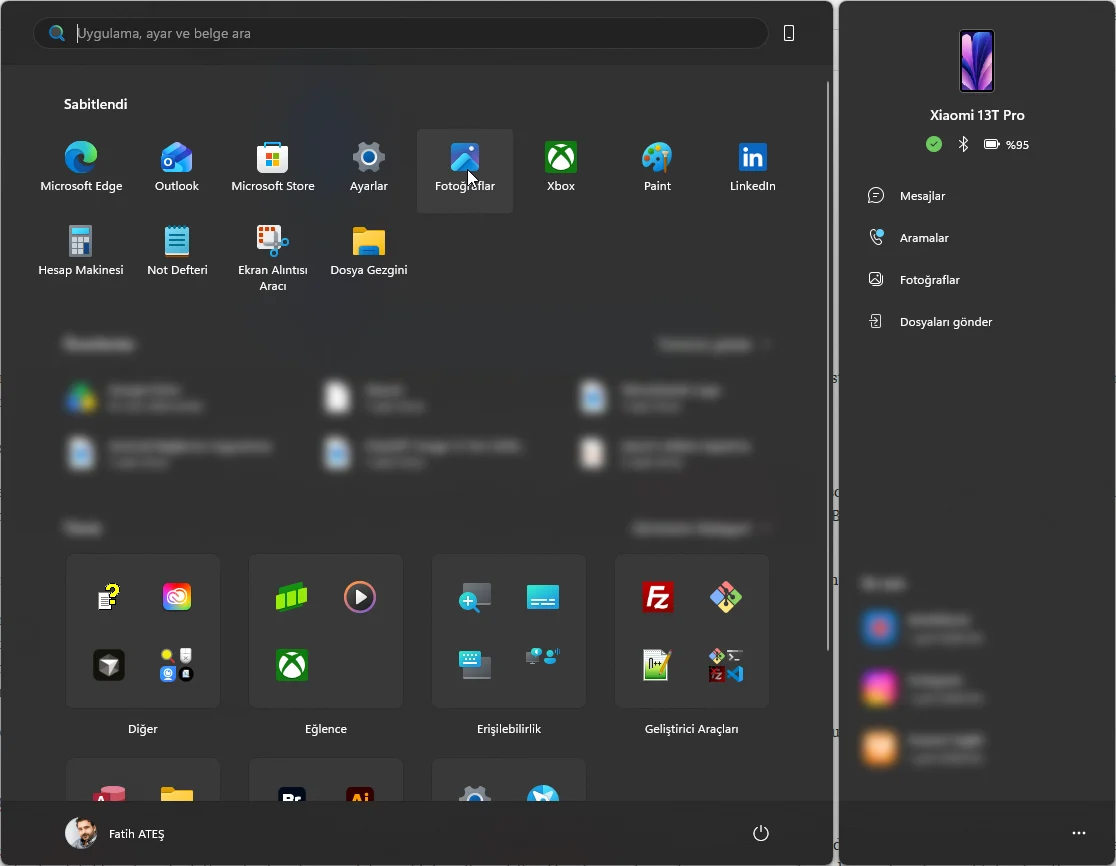Open Dosya Gezgini file explorer
Screen dimensions: 1116x866
pos(369,253)
